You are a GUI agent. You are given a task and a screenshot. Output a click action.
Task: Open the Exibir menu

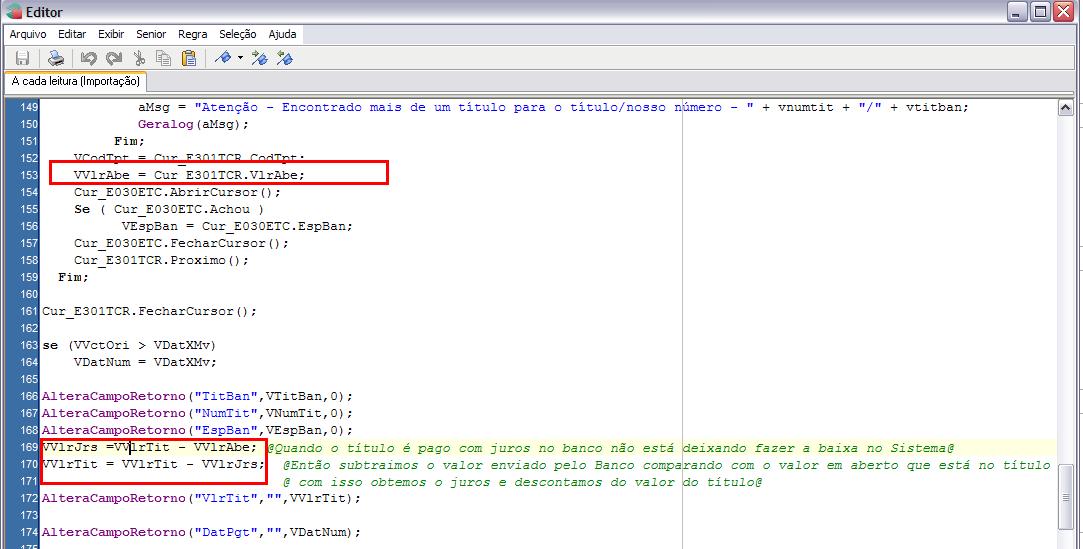coord(111,34)
